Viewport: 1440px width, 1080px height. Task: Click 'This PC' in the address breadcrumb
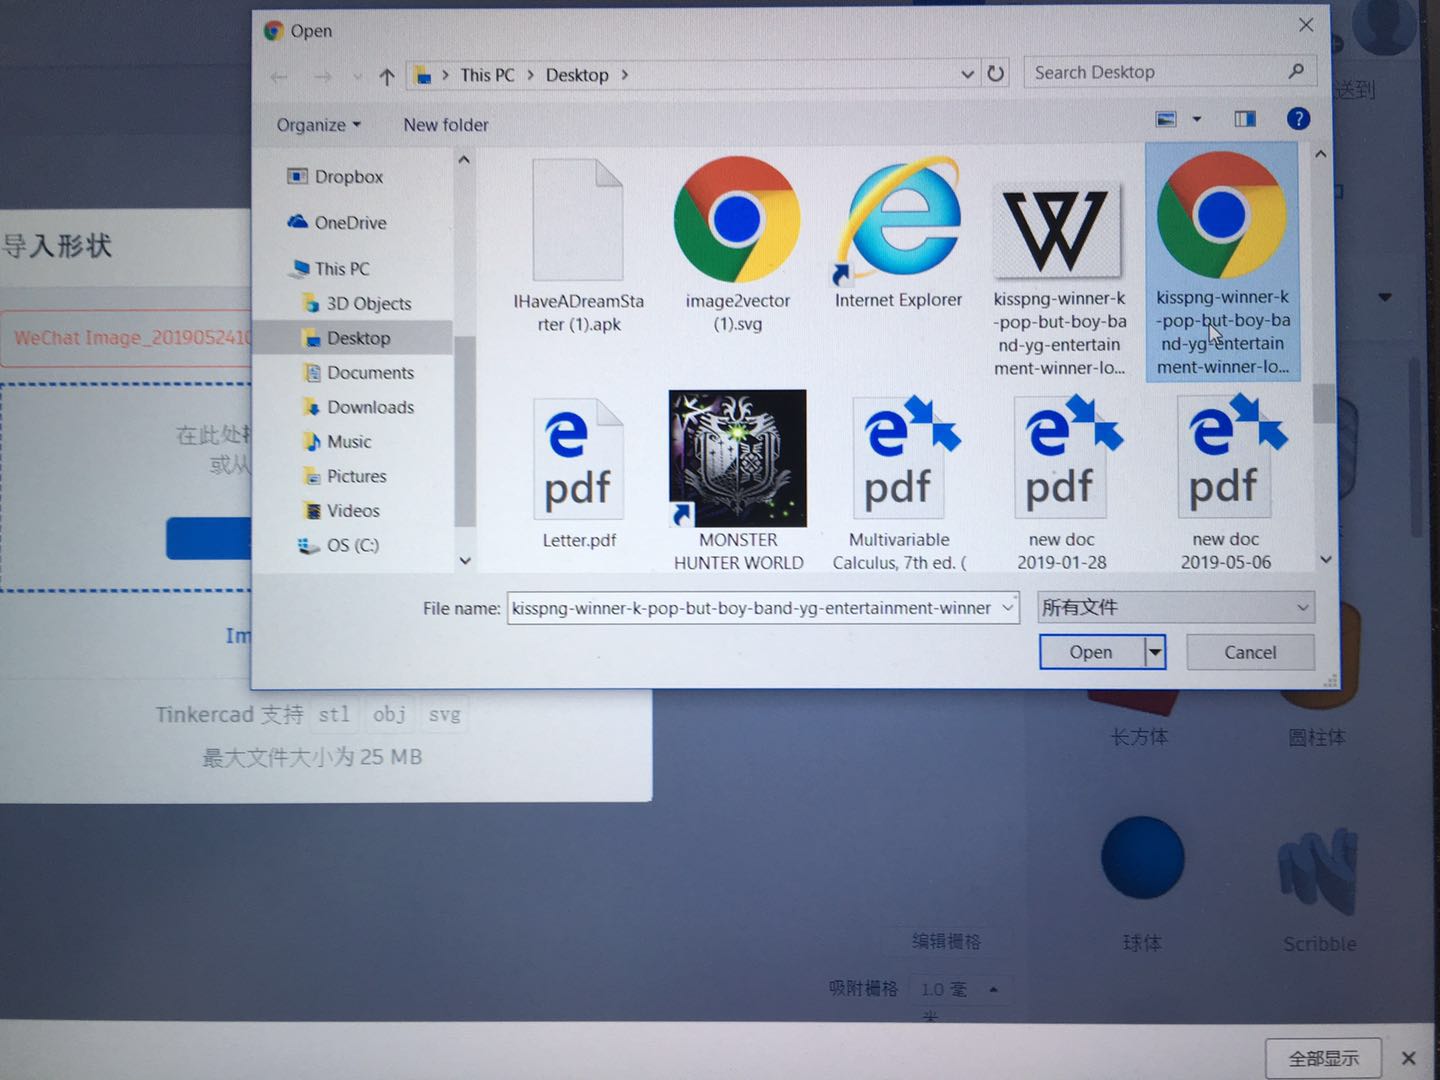[x=487, y=75]
